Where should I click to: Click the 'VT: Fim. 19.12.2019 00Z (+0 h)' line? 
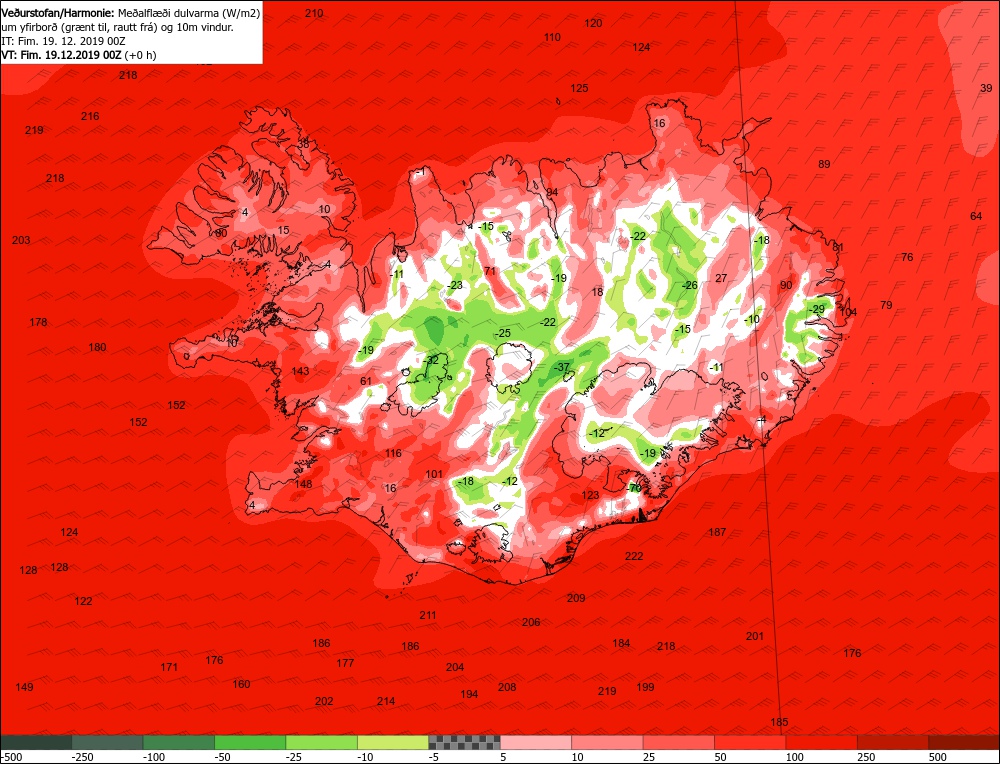point(79,55)
